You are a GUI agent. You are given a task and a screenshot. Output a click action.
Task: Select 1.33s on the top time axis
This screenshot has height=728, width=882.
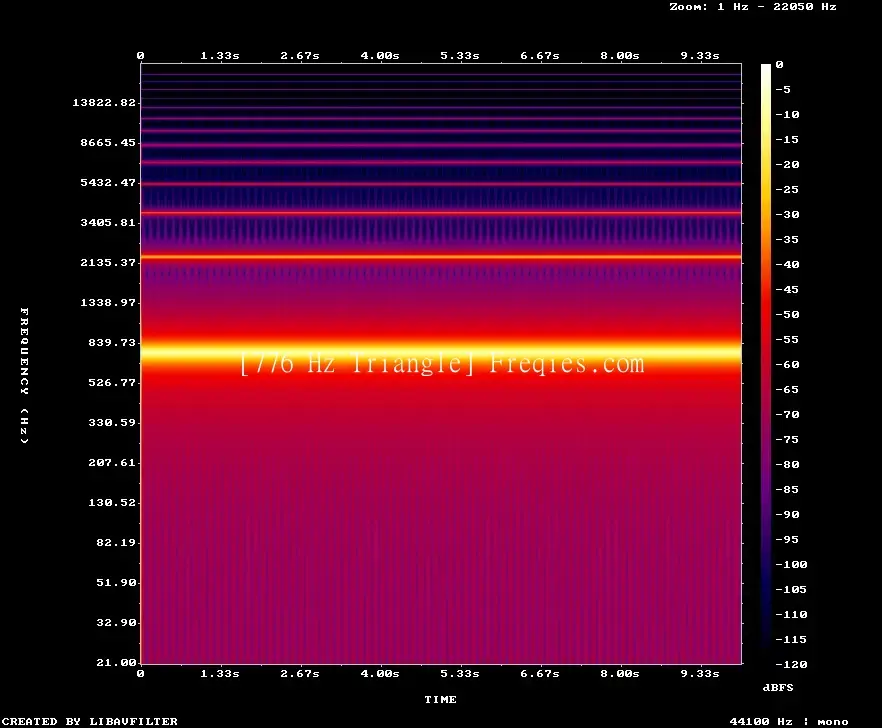tap(220, 56)
